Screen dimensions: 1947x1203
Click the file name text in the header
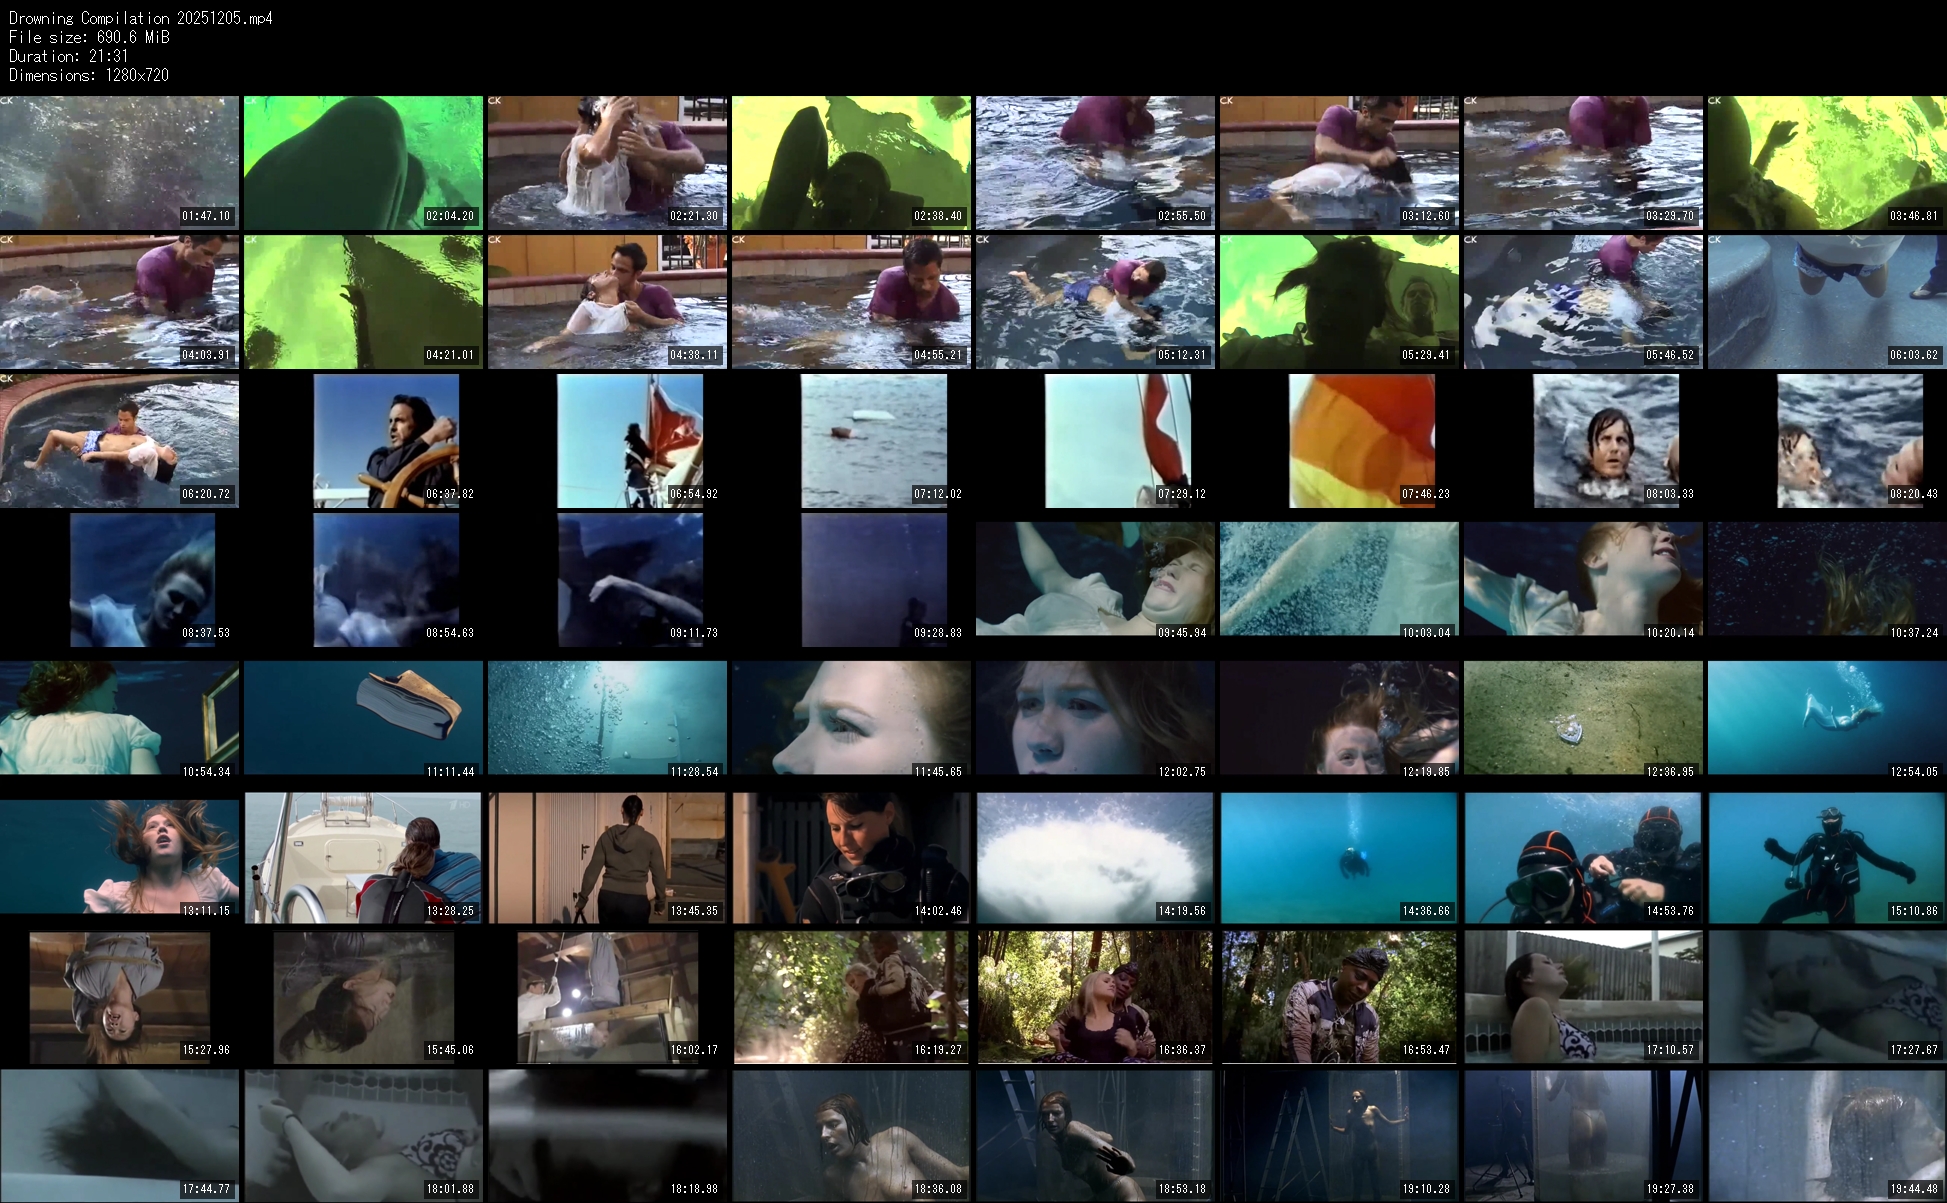[x=140, y=18]
